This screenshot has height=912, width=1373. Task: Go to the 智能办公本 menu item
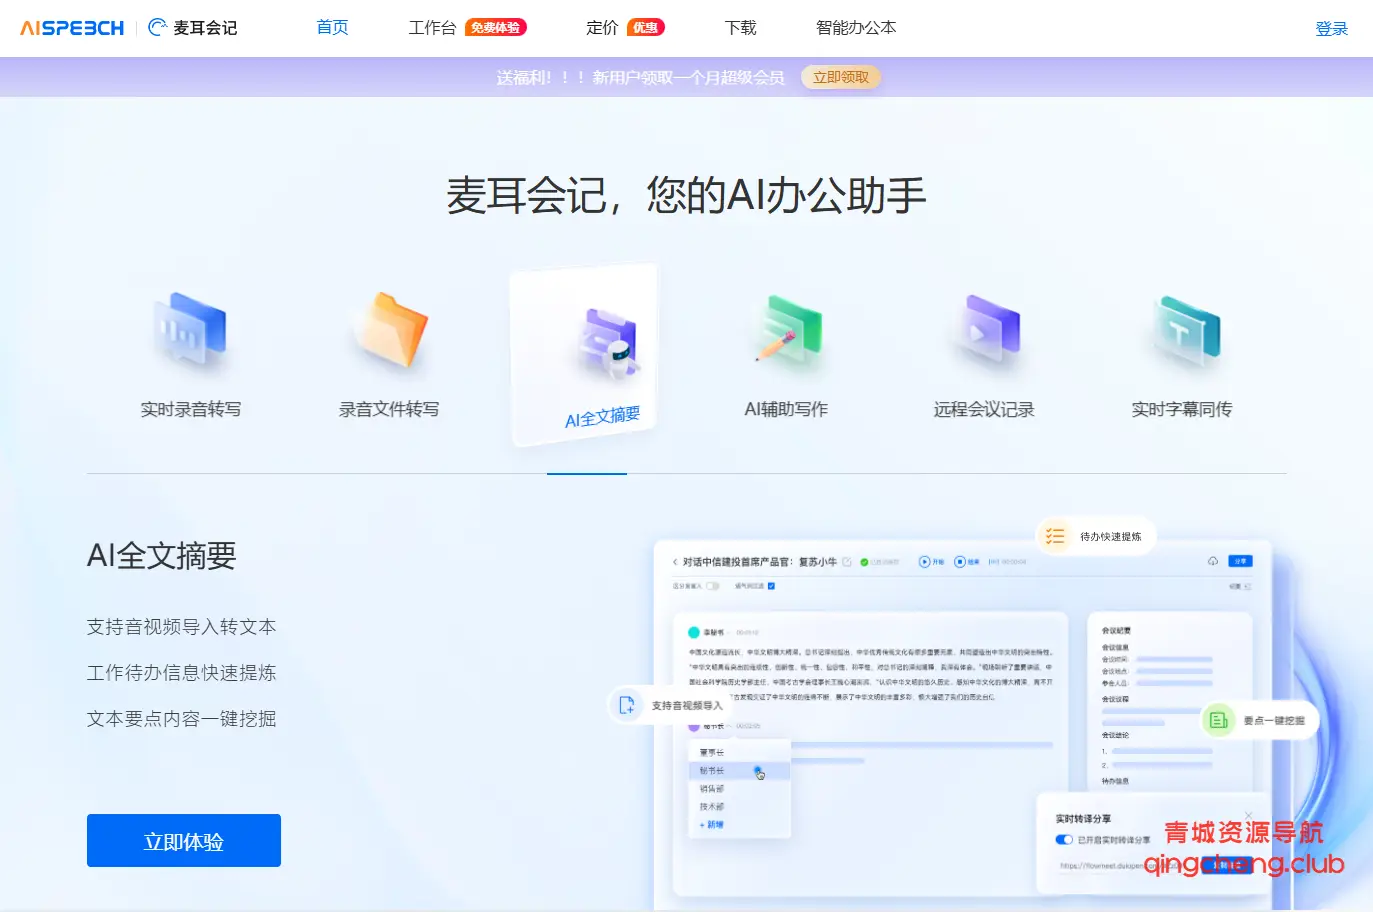(856, 28)
